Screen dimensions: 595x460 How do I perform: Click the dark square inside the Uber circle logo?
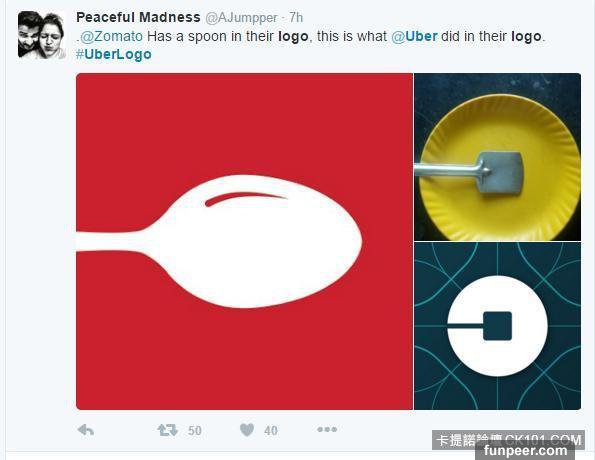497,326
